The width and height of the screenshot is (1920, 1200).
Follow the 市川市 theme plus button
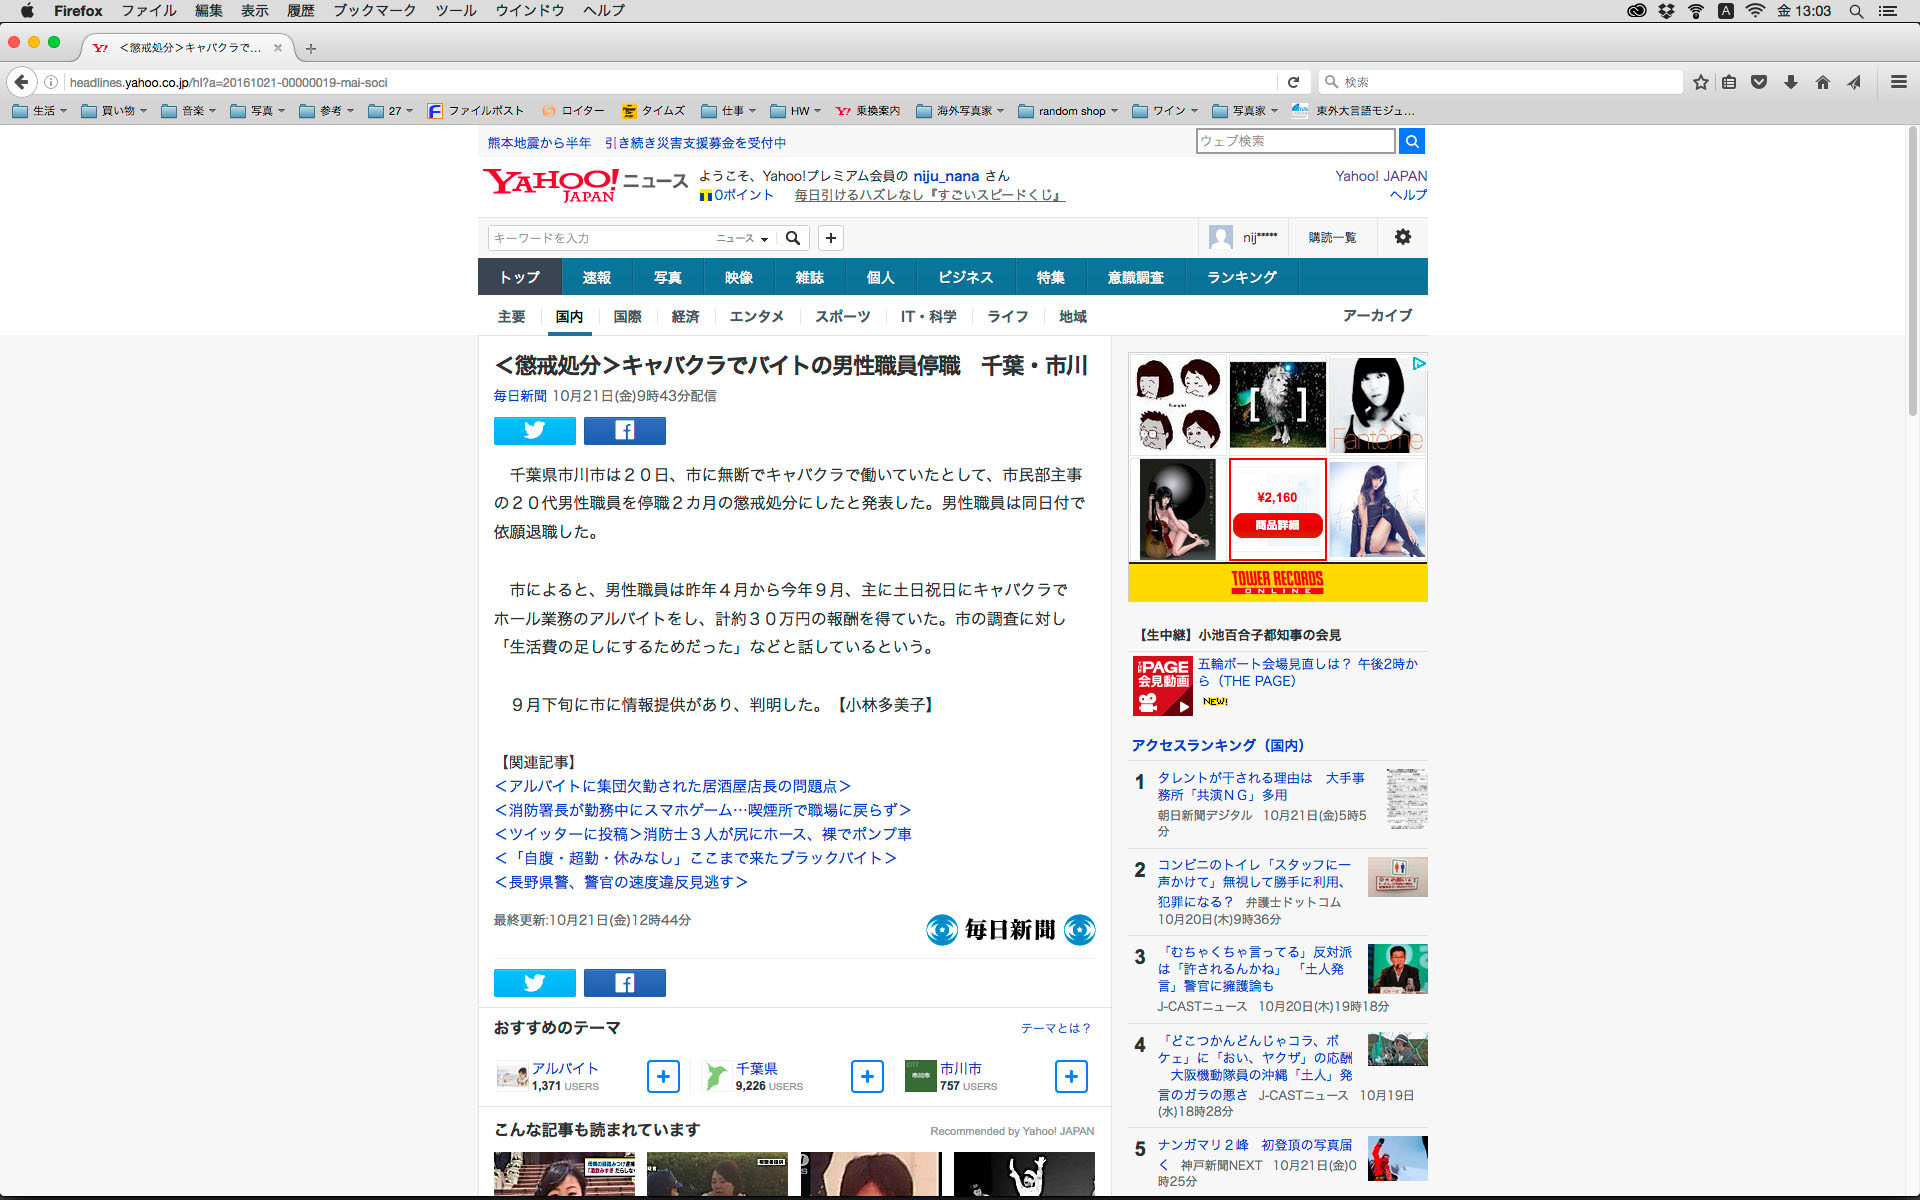pos(1071,1076)
